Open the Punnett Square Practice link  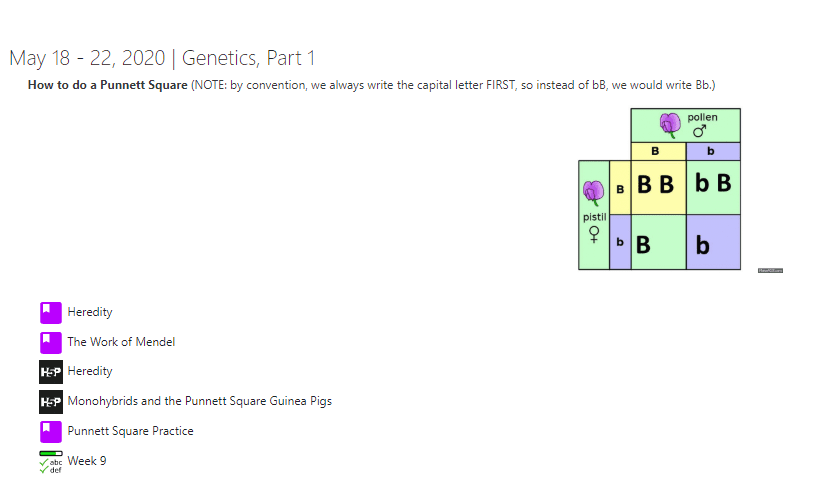tap(130, 431)
